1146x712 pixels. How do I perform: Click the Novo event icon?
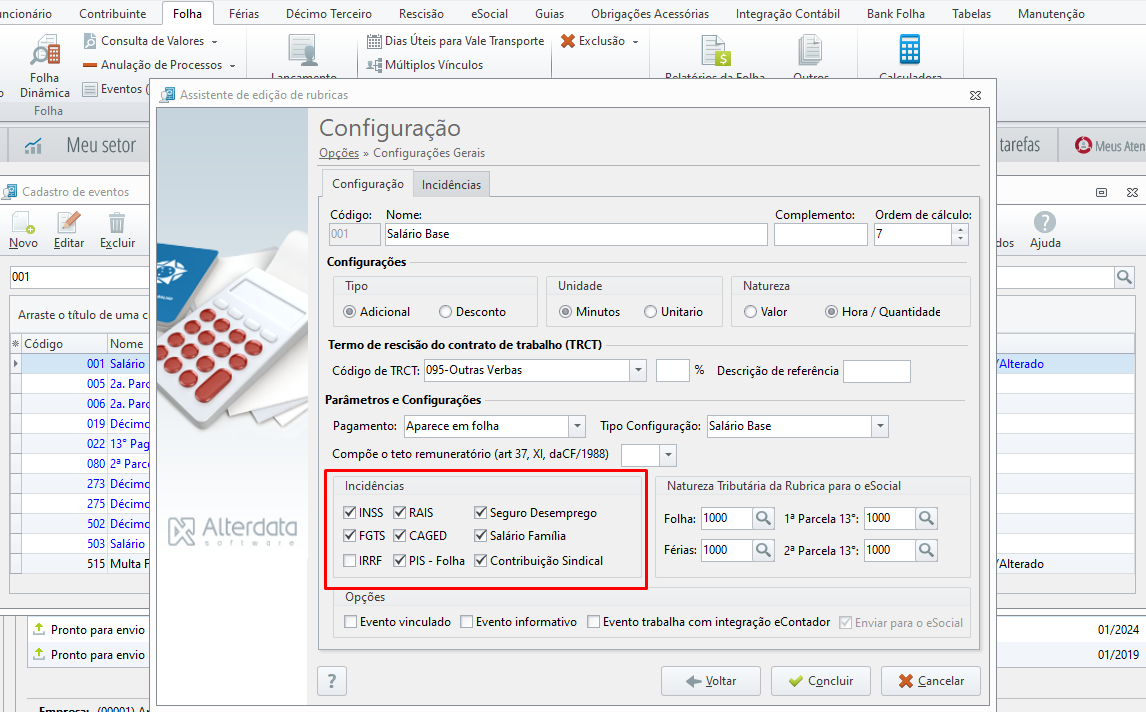pos(23,222)
